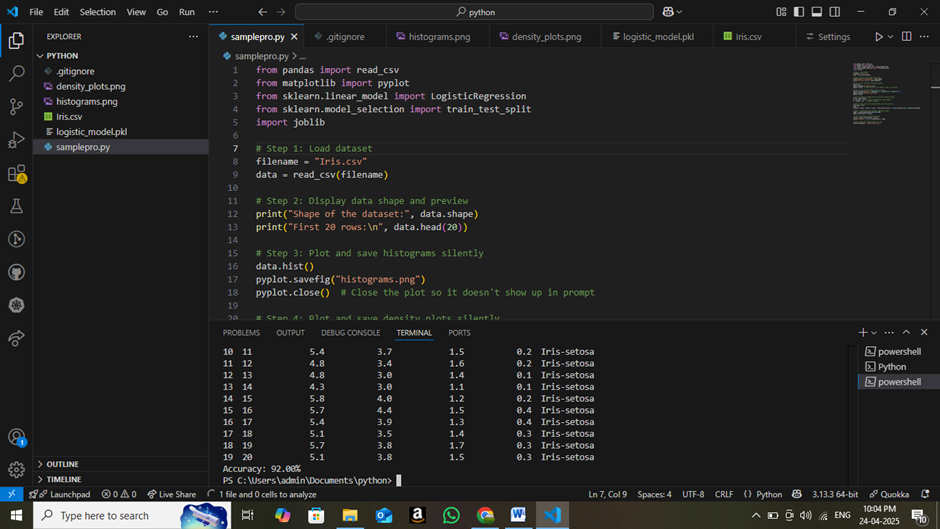Toggle the secondary side bar
940x529 pixels.
834,12
